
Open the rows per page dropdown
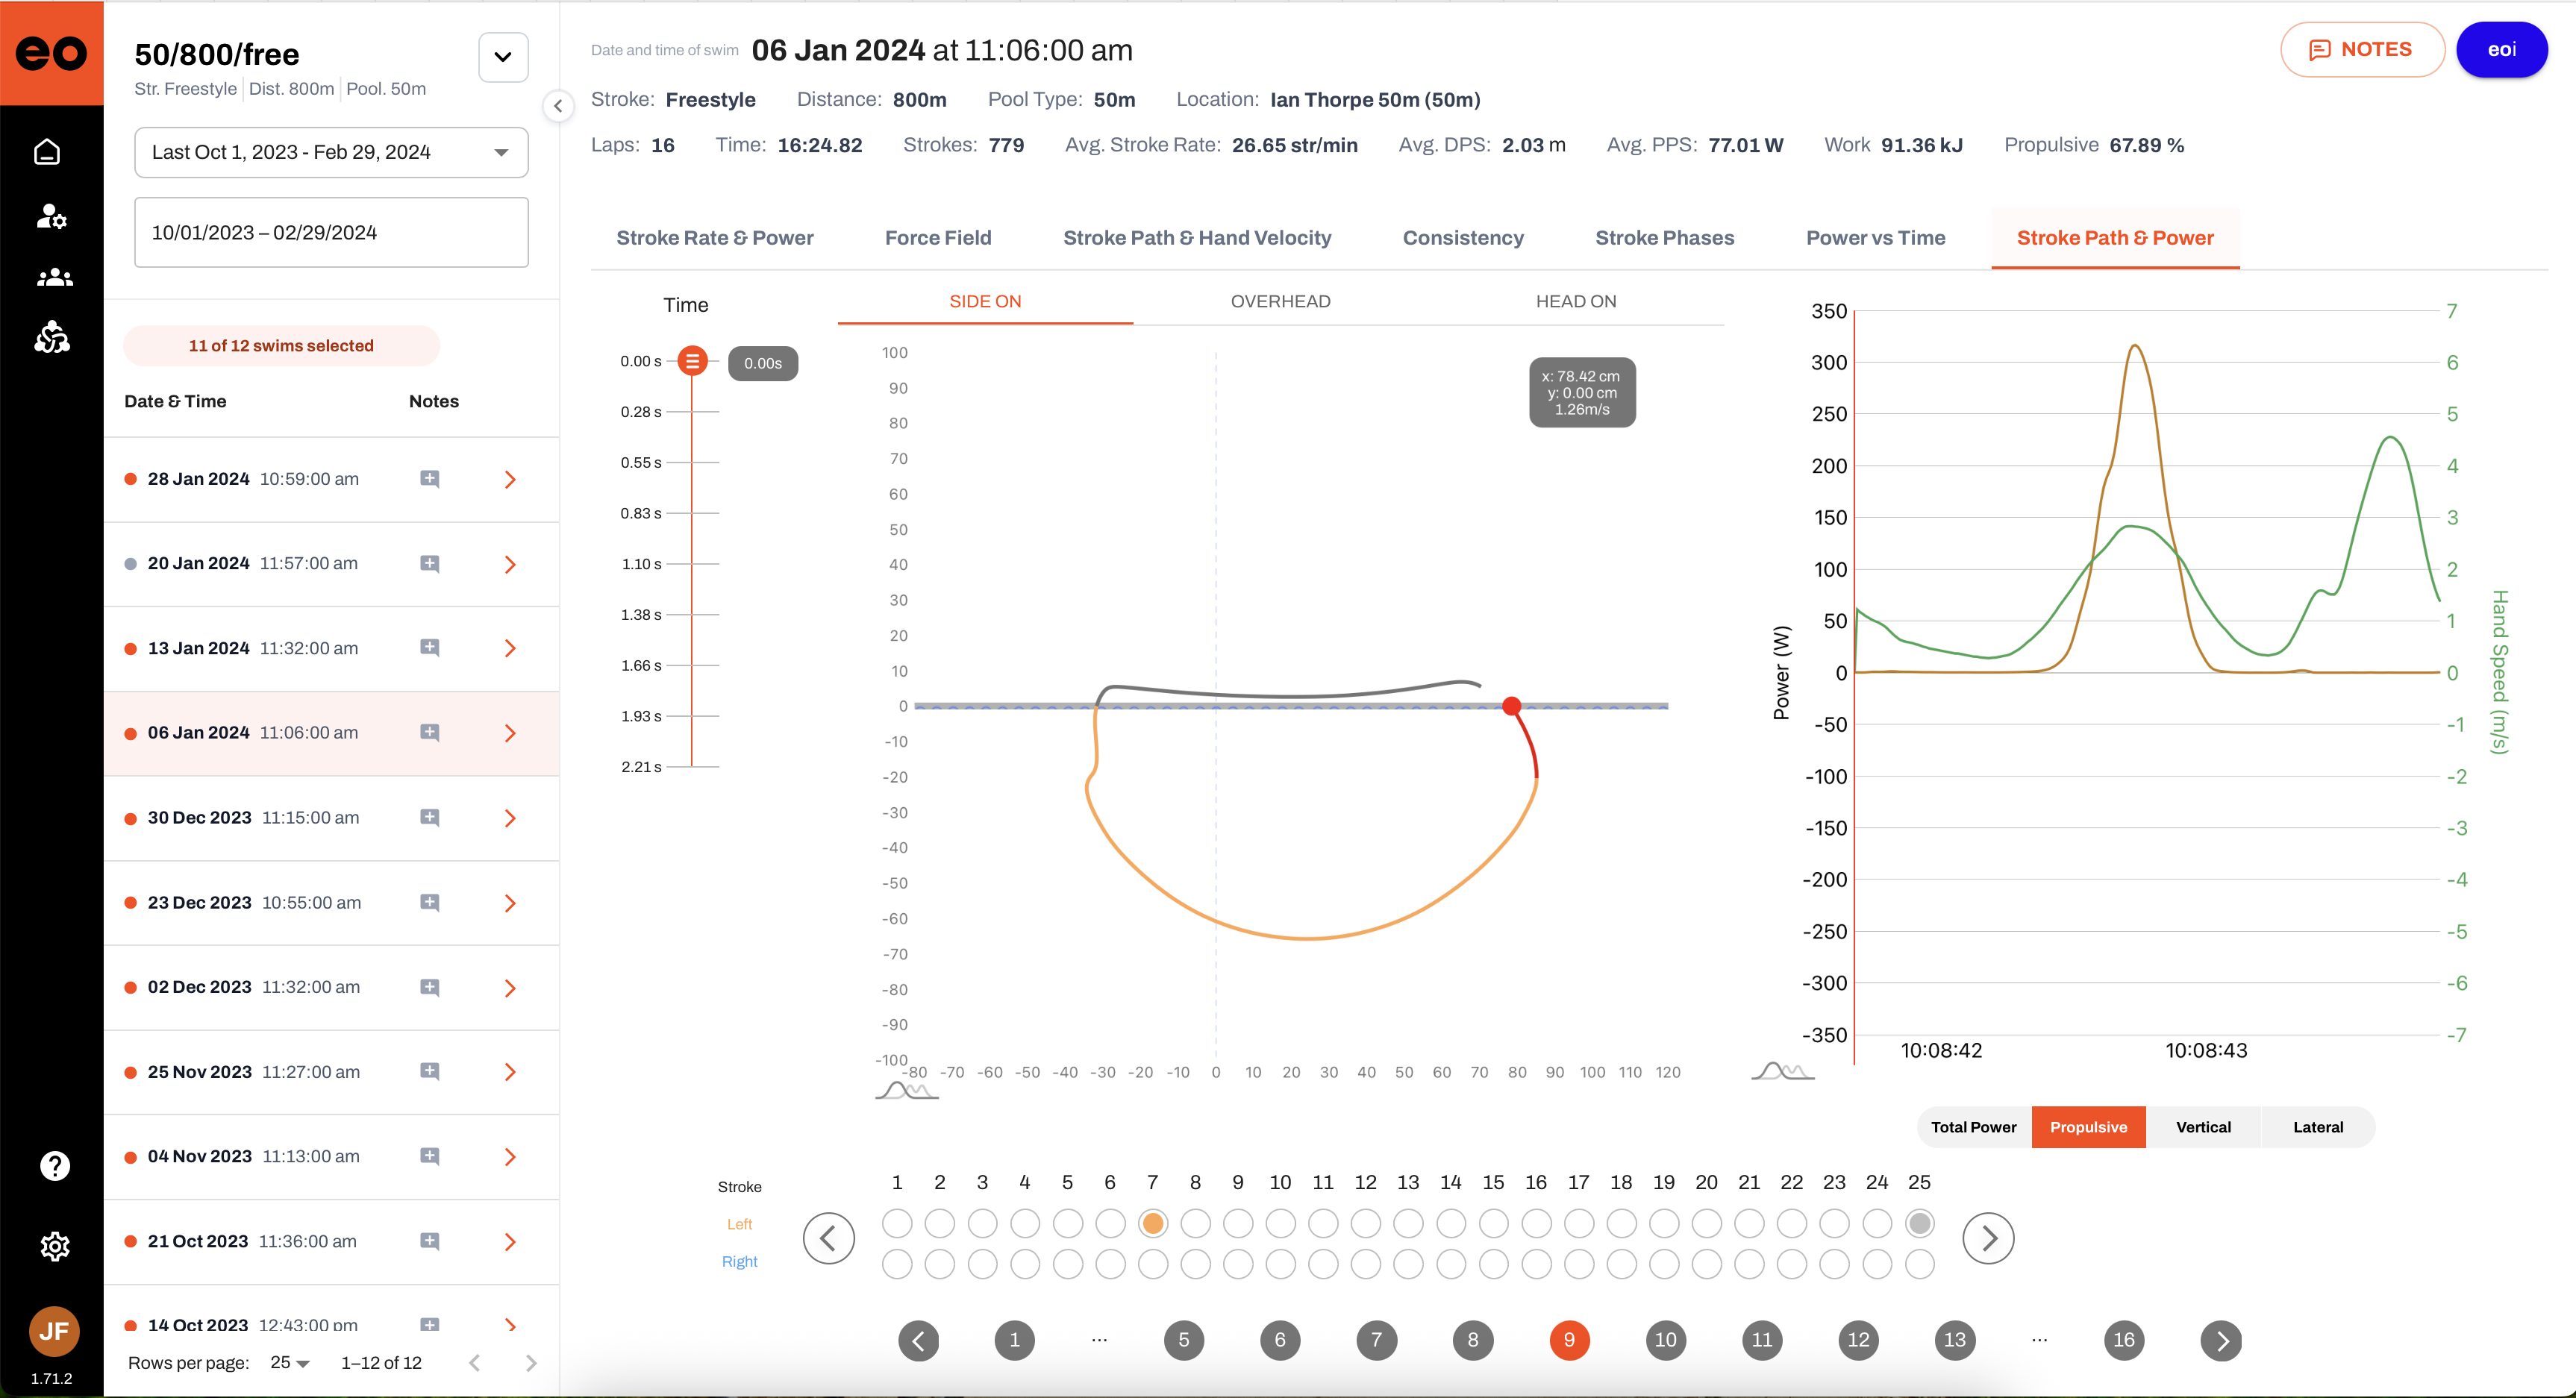click(x=291, y=1363)
